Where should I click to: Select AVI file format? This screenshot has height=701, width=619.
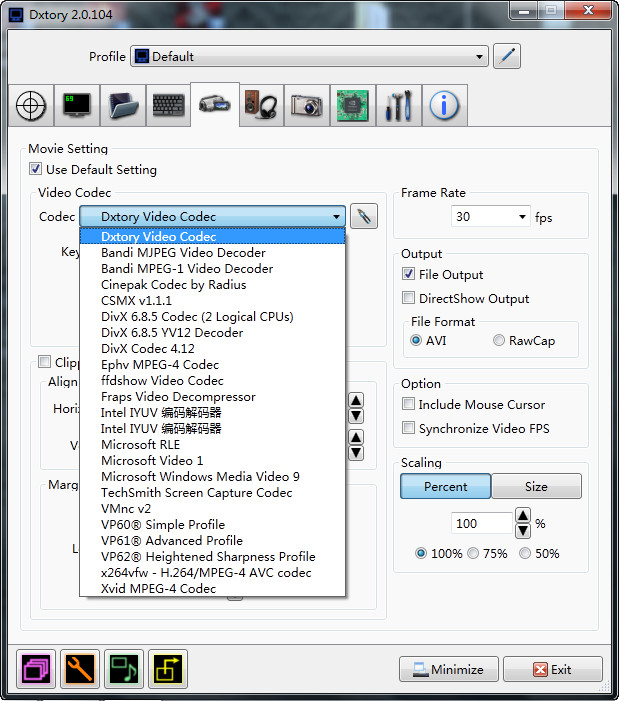tap(416, 340)
